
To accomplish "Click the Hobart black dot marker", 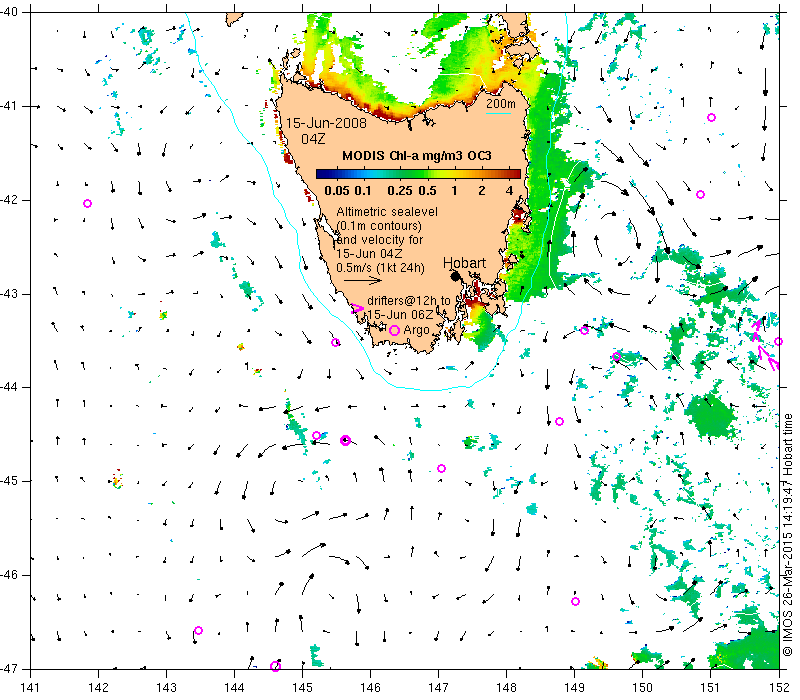I will click(456, 277).
